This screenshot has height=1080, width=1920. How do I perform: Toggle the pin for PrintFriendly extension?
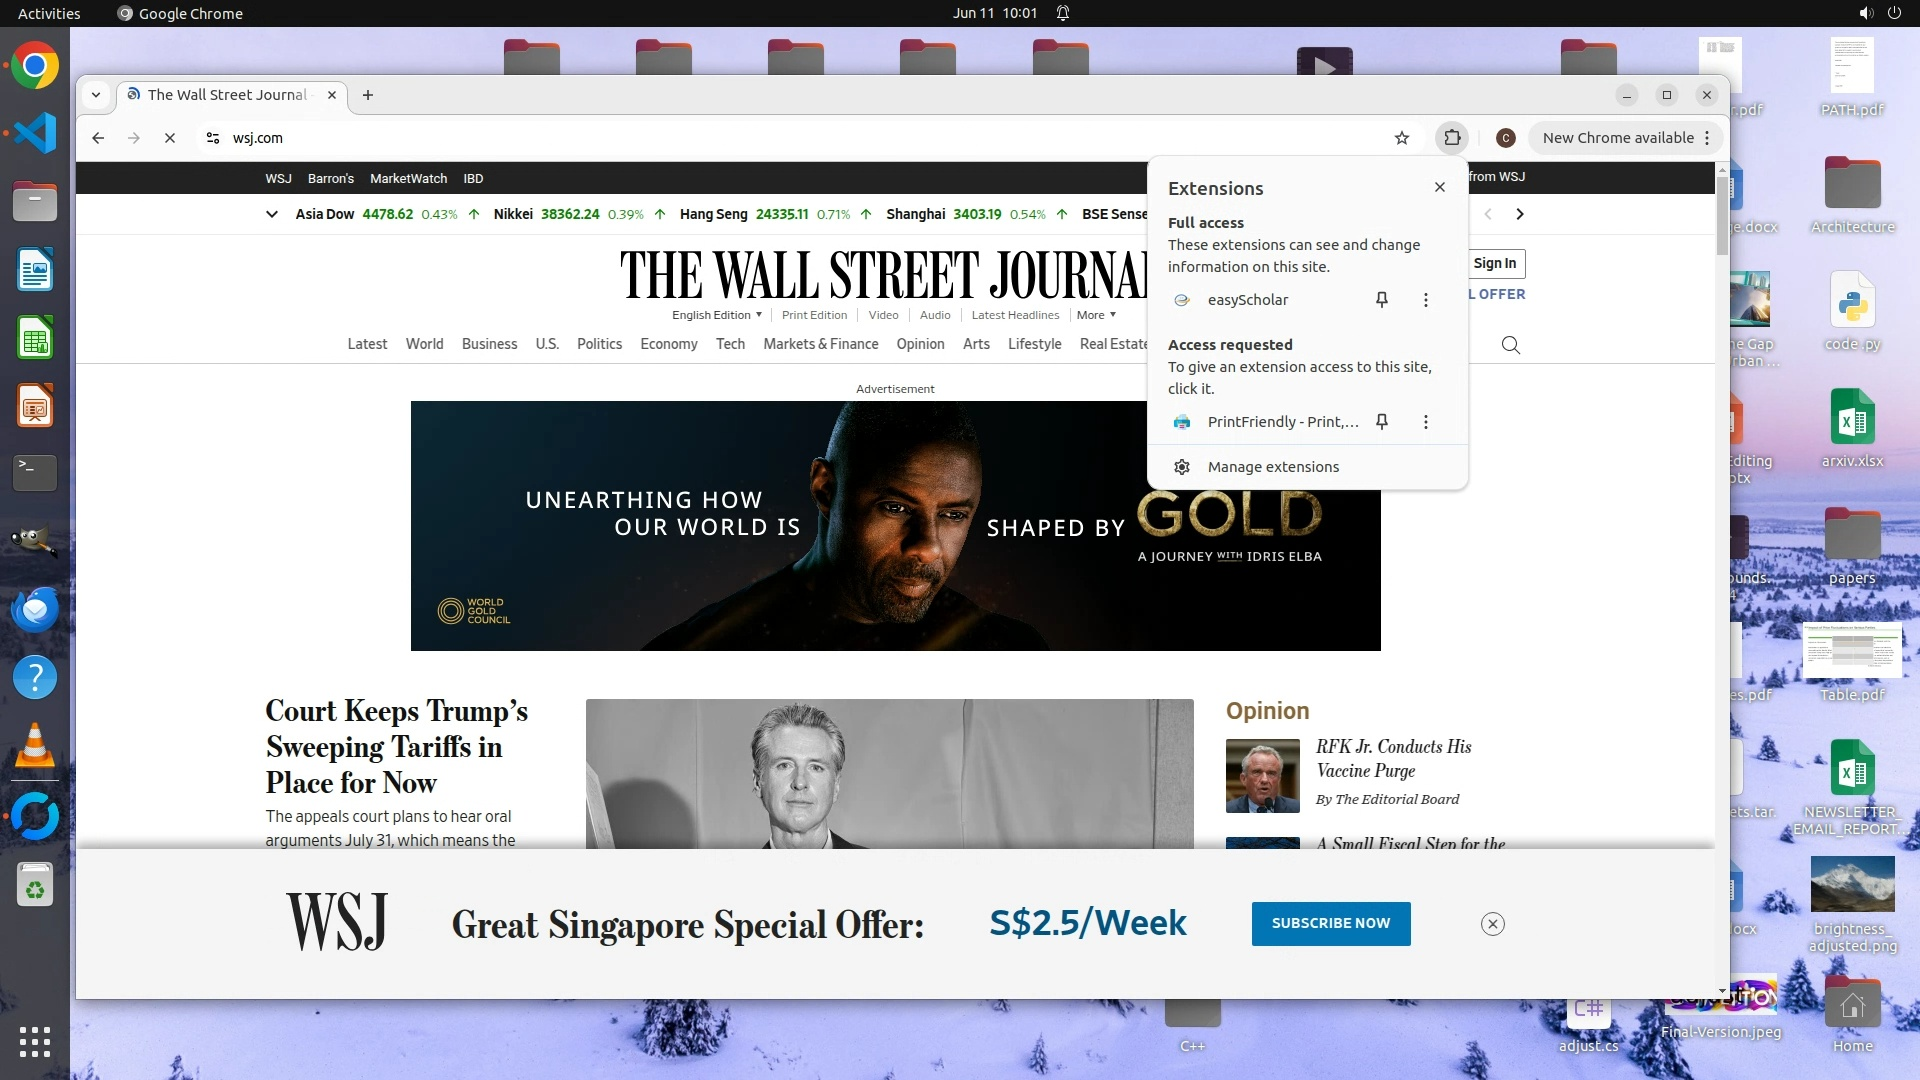coord(1382,422)
